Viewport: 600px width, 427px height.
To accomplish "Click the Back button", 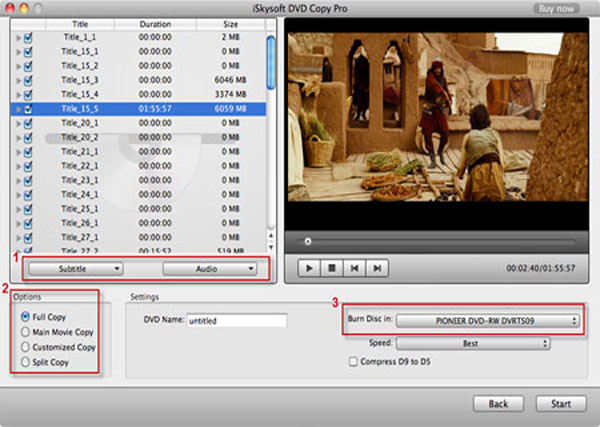I will pyautogui.click(x=498, y=404).
